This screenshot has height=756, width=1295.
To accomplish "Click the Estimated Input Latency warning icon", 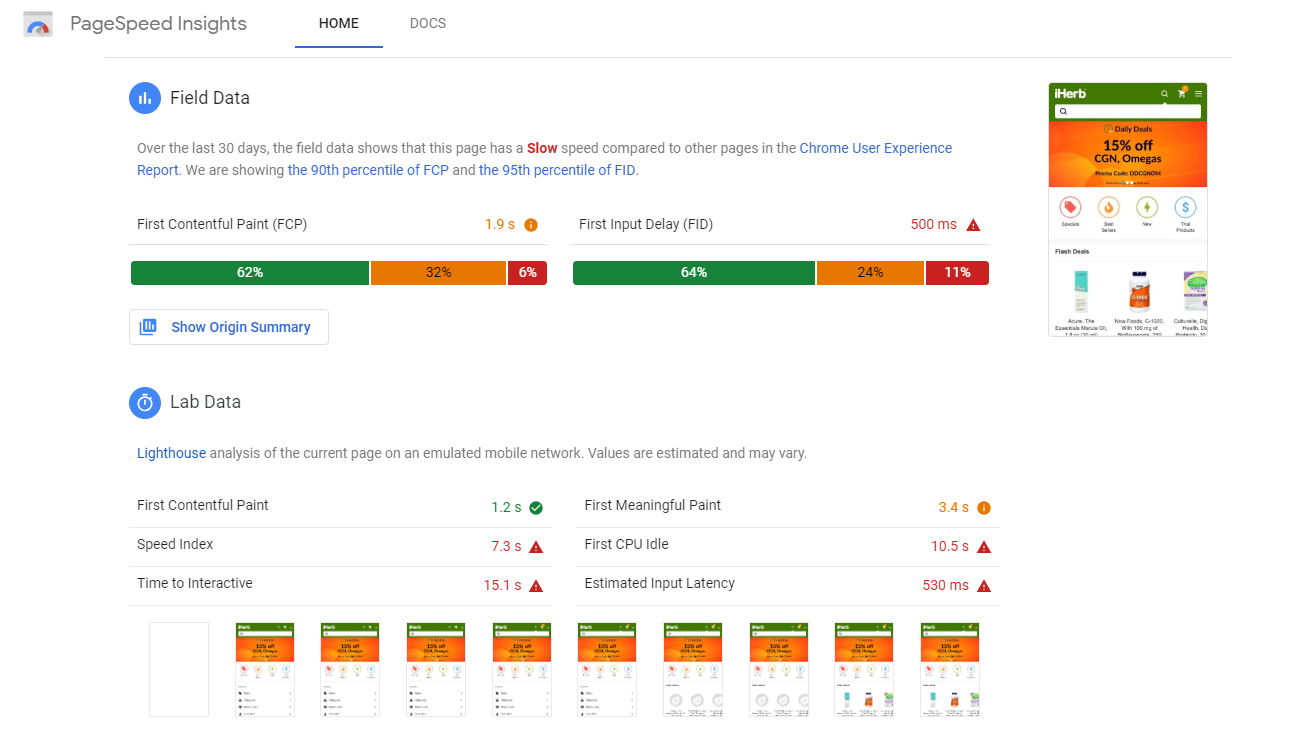I will pos(984,585).
